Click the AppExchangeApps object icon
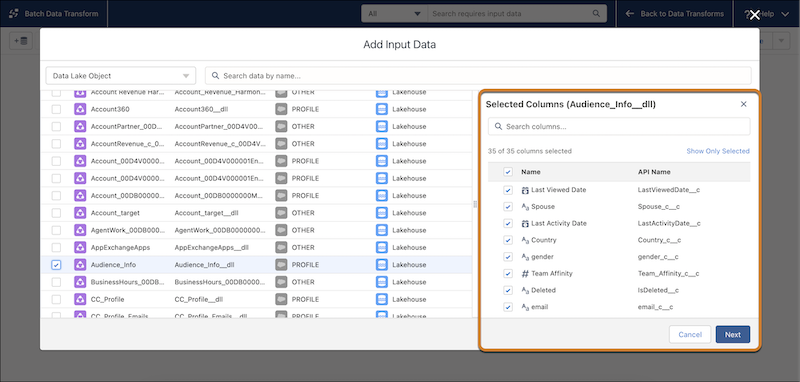800x382 pixels. [x=80, y=247]
